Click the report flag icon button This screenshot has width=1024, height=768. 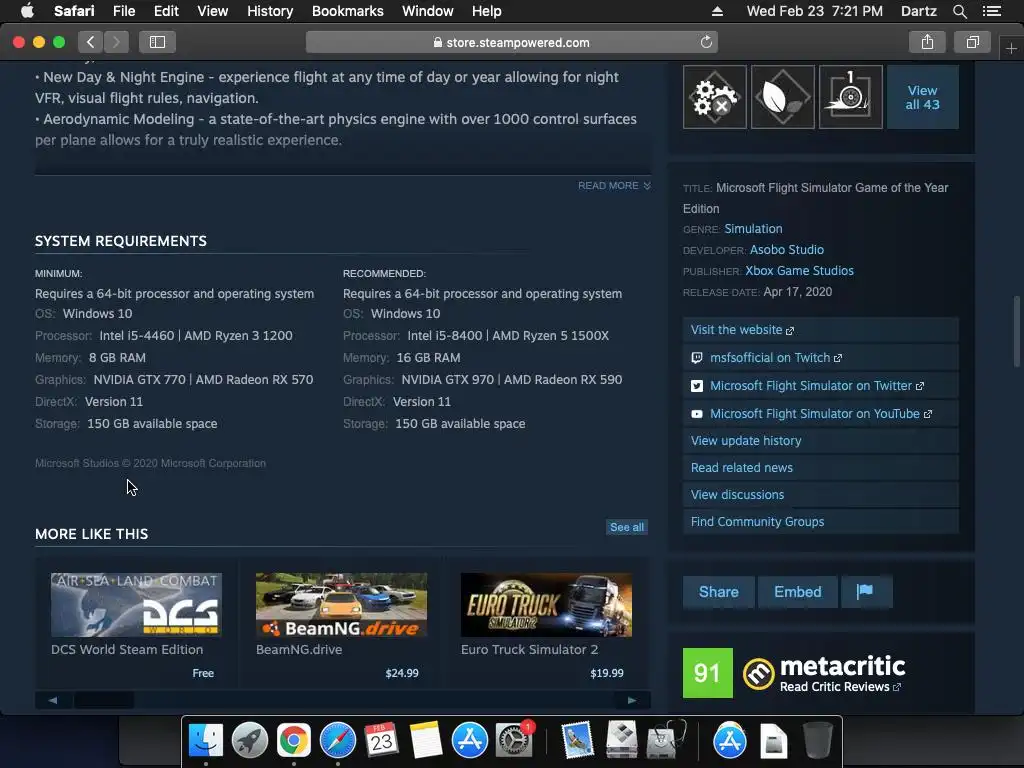pos(866,592)
